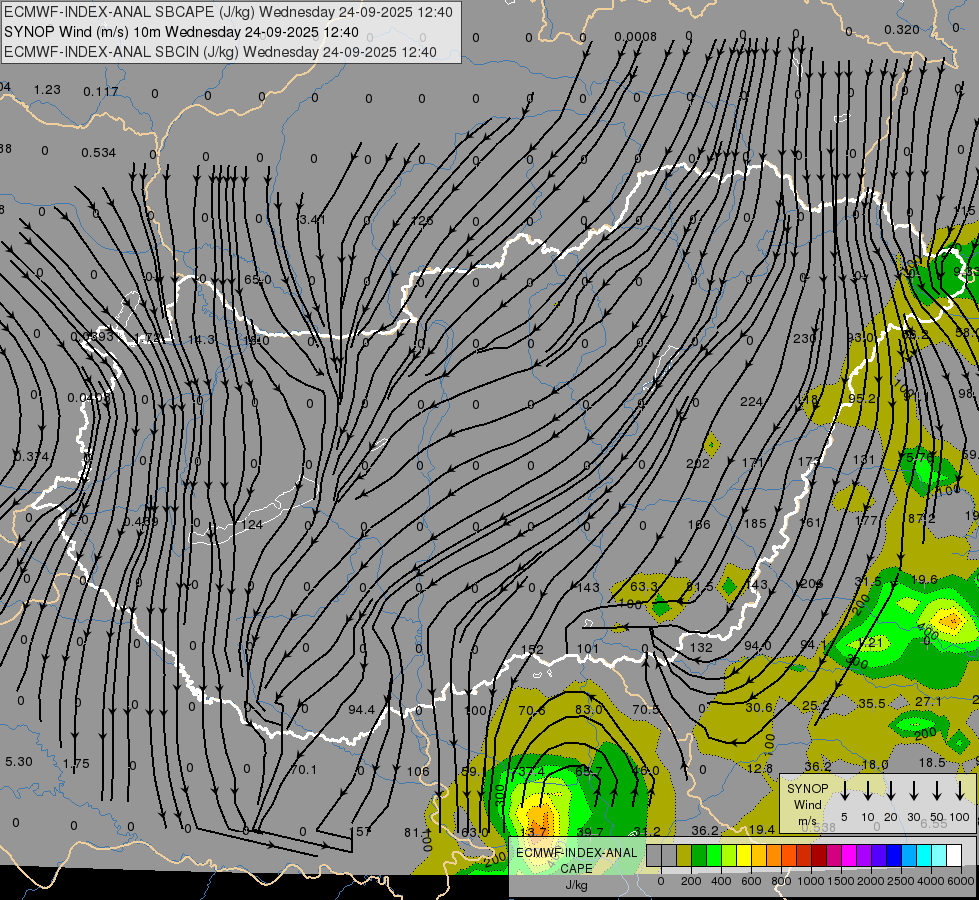
Task: Click the 121 value on the map
Action: tap(870, 643)
